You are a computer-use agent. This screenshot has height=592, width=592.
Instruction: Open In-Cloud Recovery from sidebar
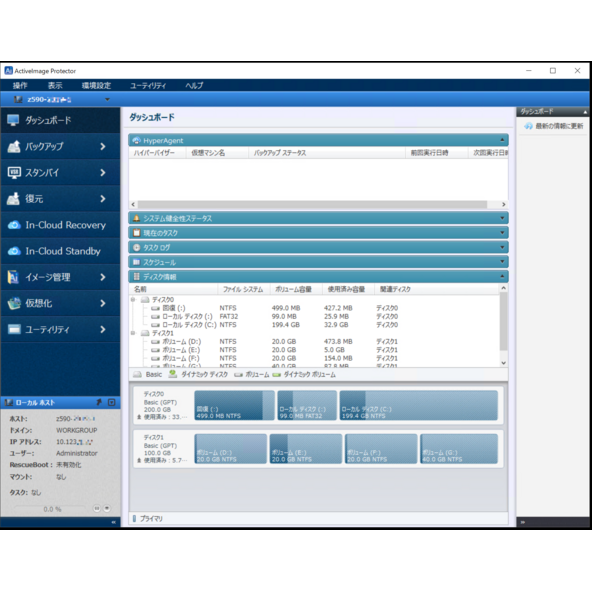[60, 225]
